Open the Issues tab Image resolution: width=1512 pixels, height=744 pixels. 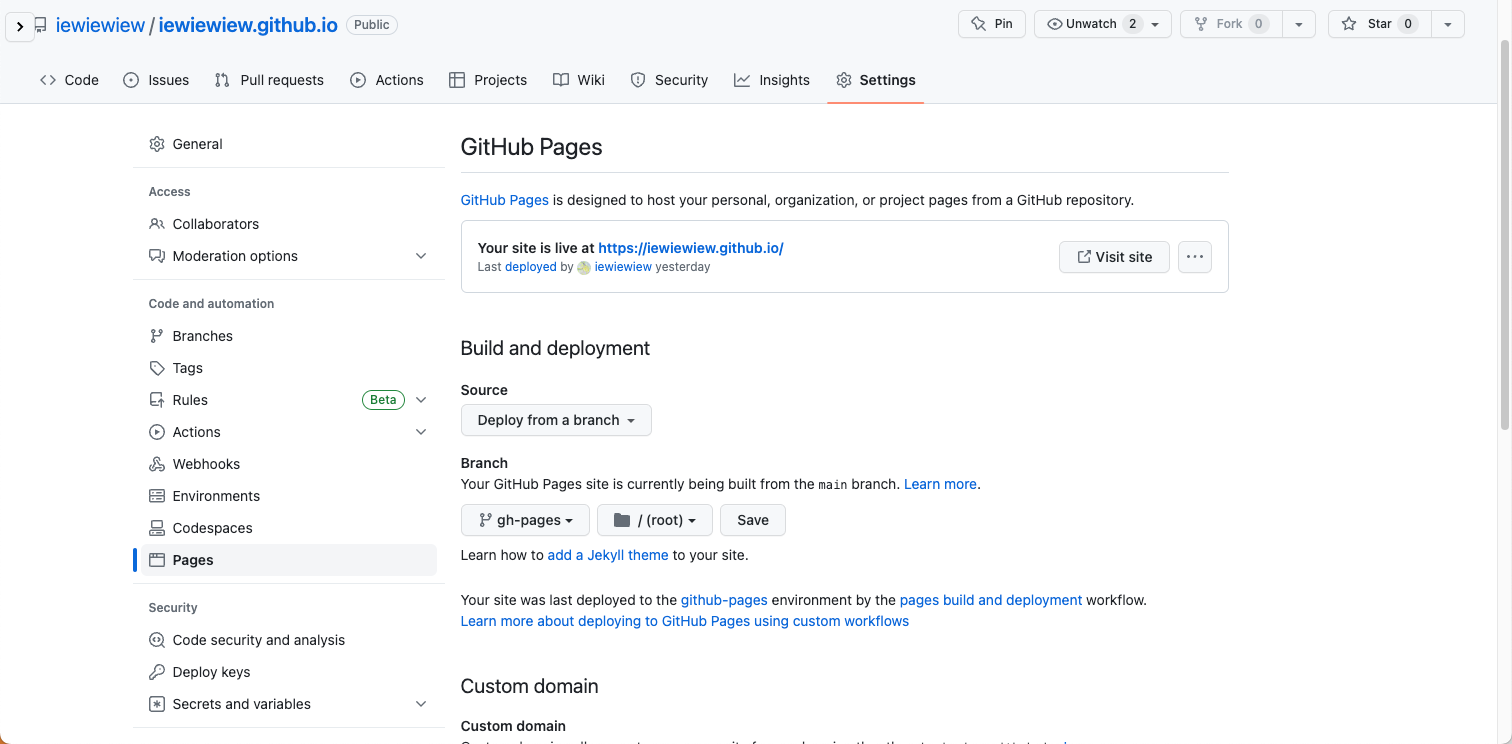pyautogui.click(x=156, y=80)
